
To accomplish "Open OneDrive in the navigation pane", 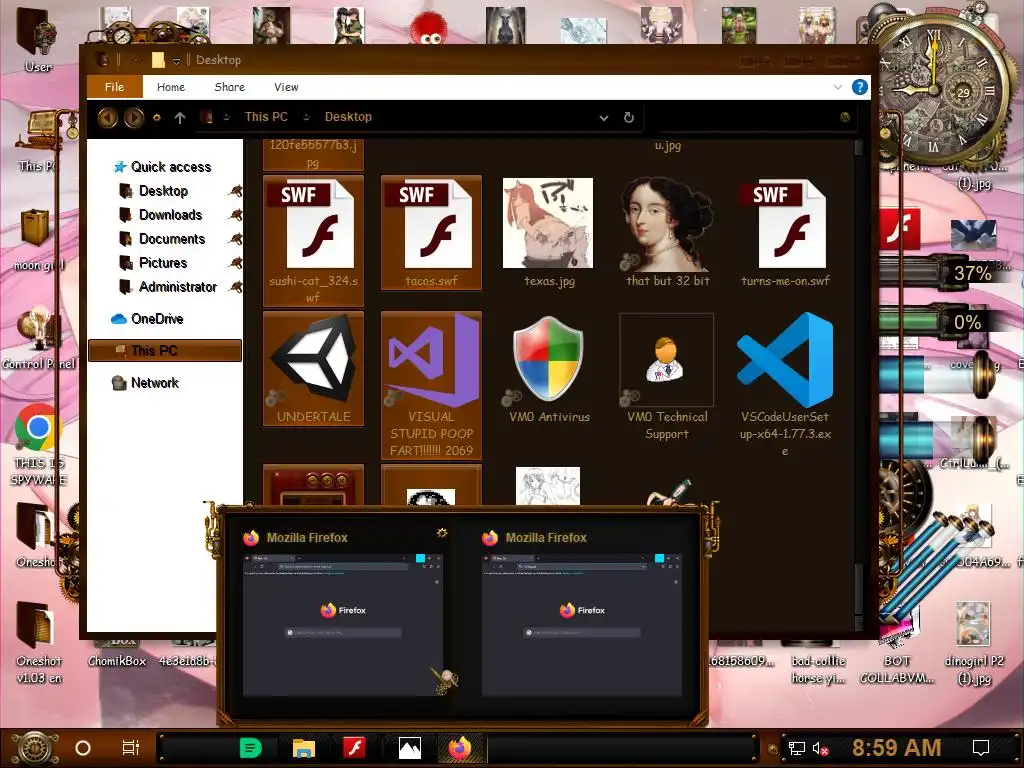I will click(x=157, y=319).
